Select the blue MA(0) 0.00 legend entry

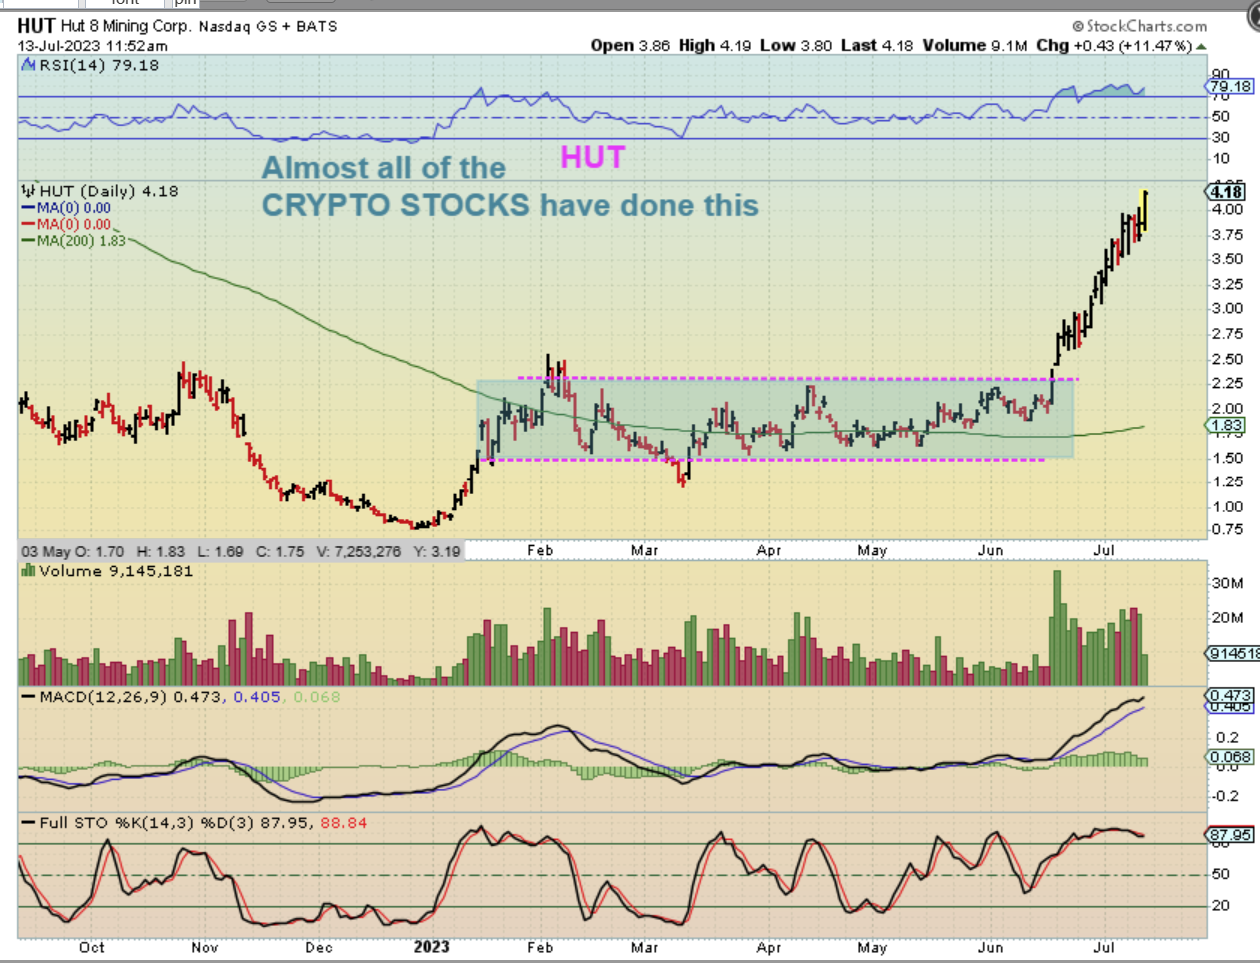66,208
